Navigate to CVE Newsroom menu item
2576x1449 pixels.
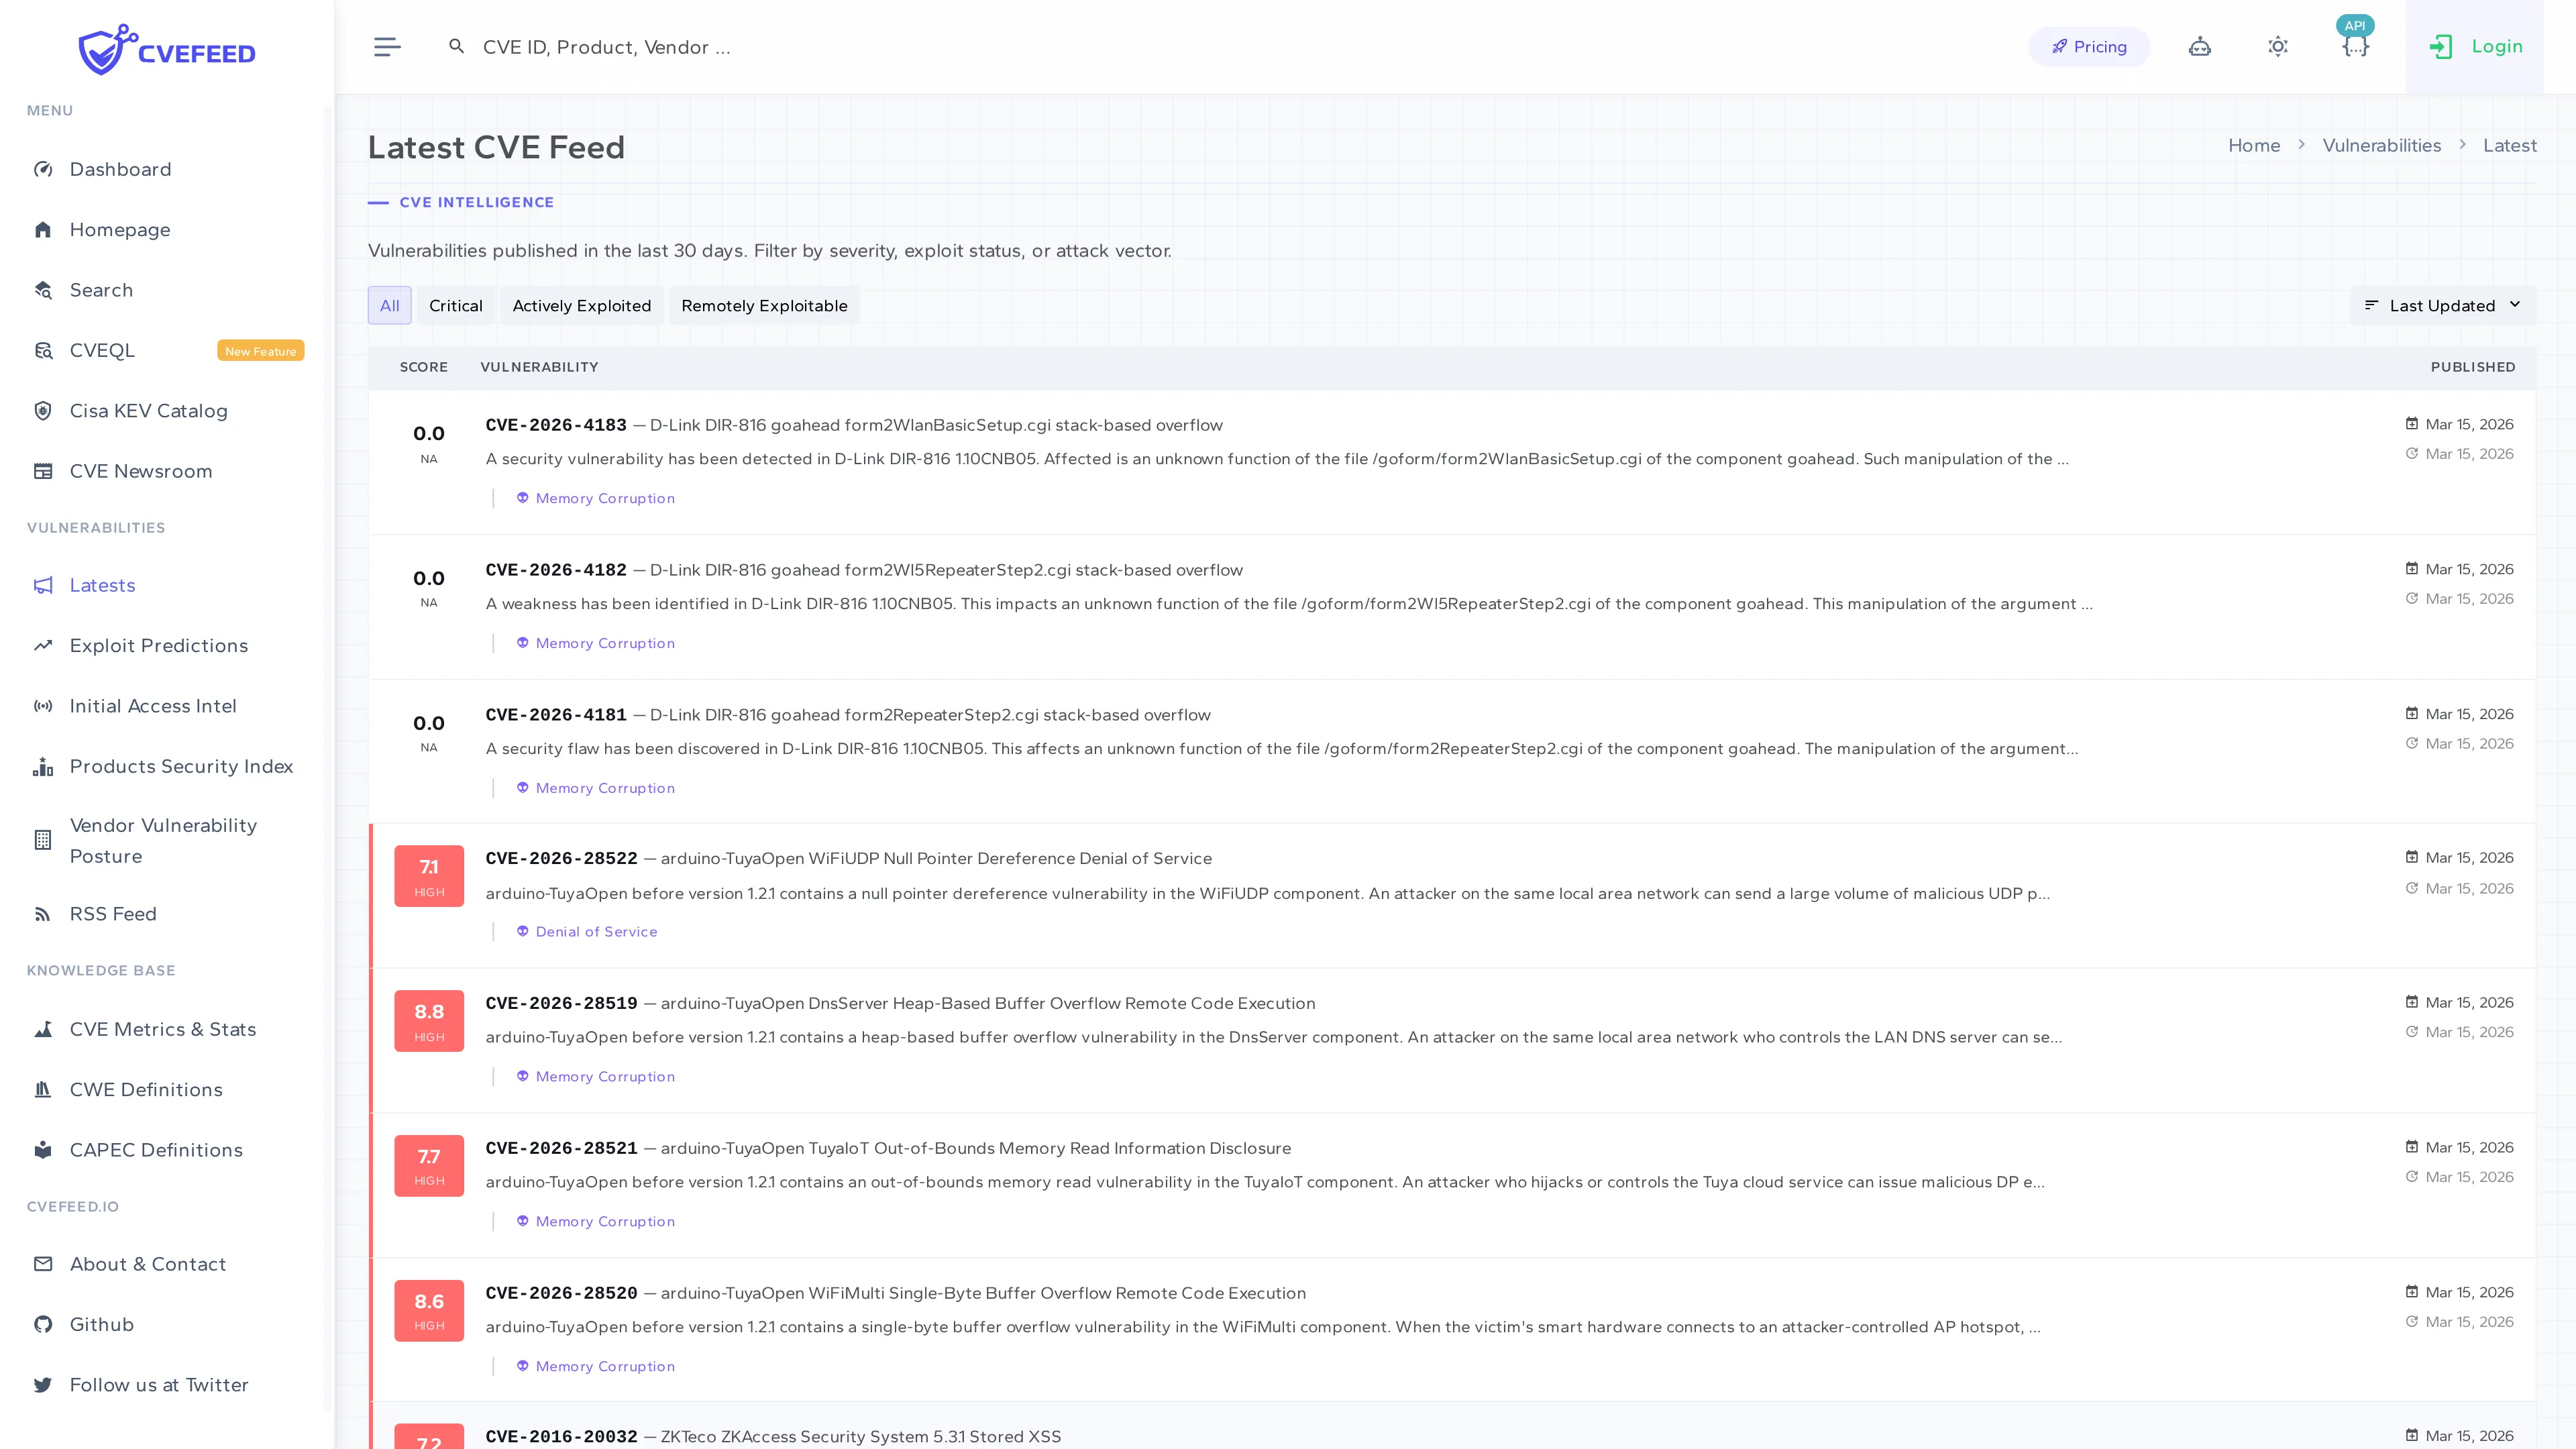141,471
